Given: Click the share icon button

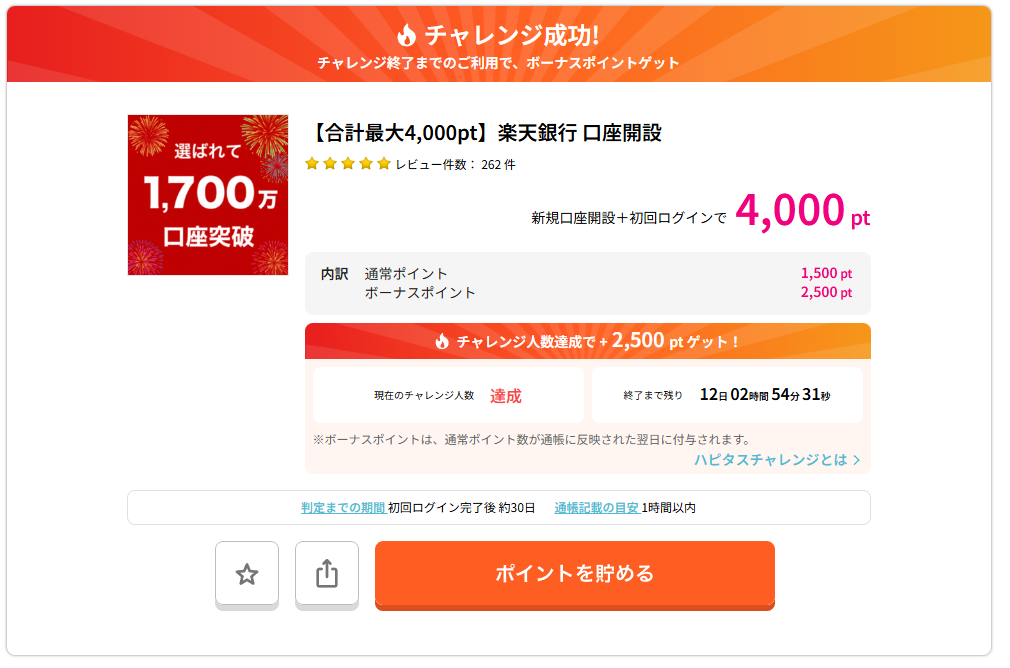Looking at the screenshot, I should [x=327, y=574].
